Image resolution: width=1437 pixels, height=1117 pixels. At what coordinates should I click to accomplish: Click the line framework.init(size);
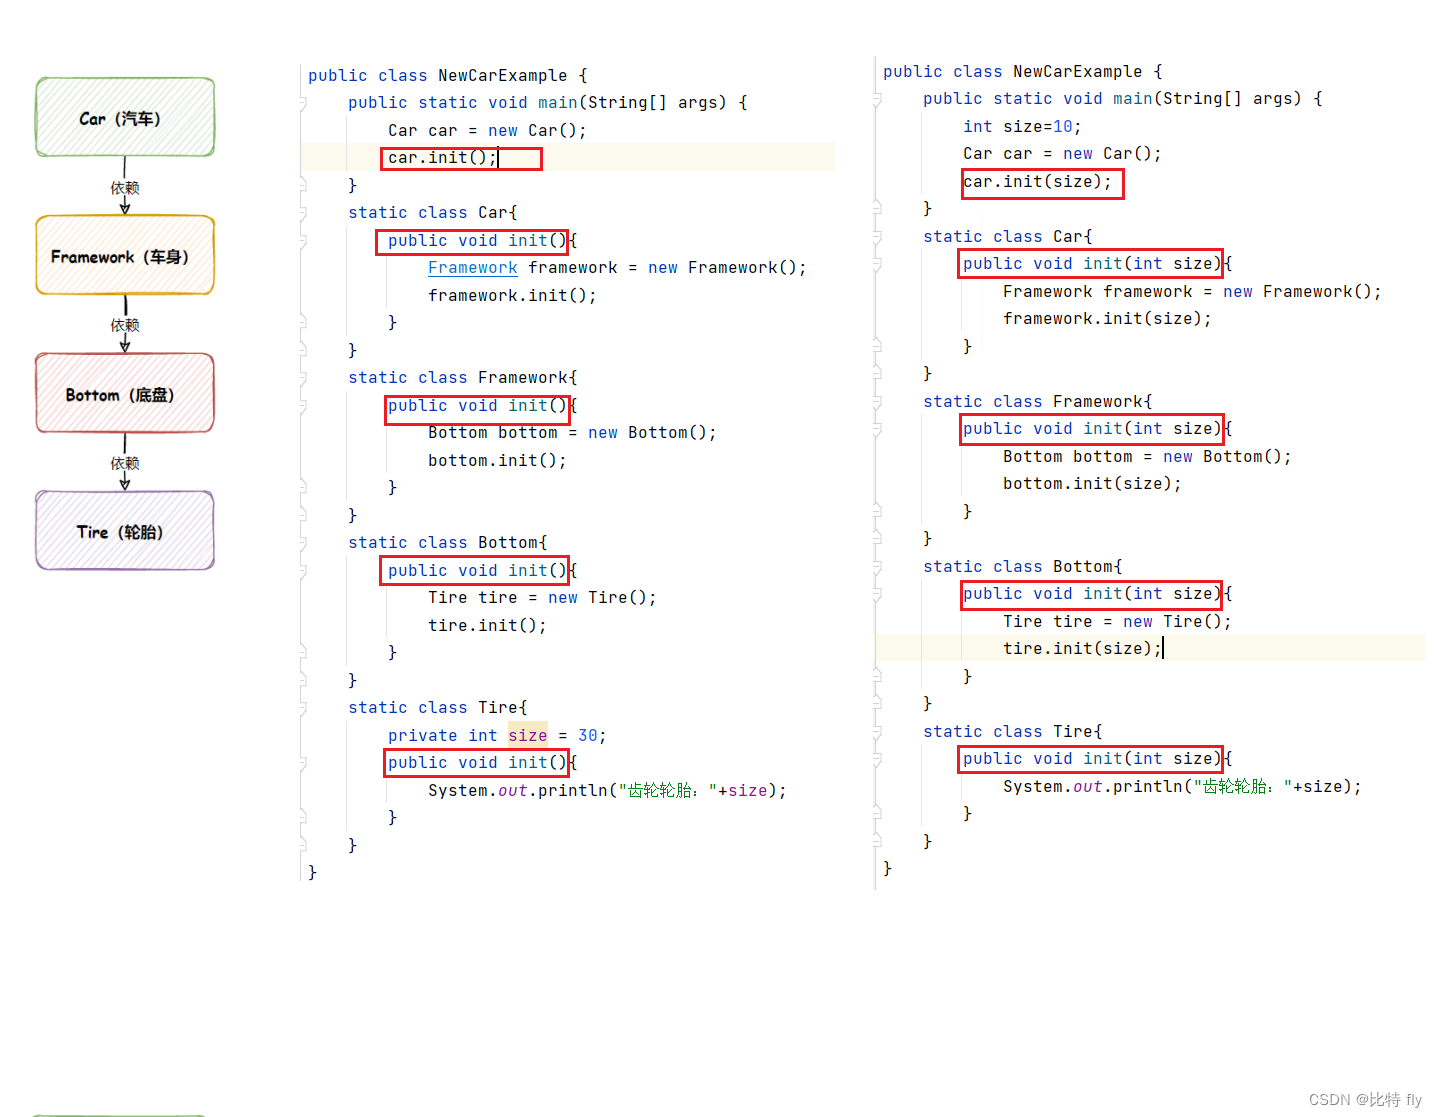point(1107,319)
